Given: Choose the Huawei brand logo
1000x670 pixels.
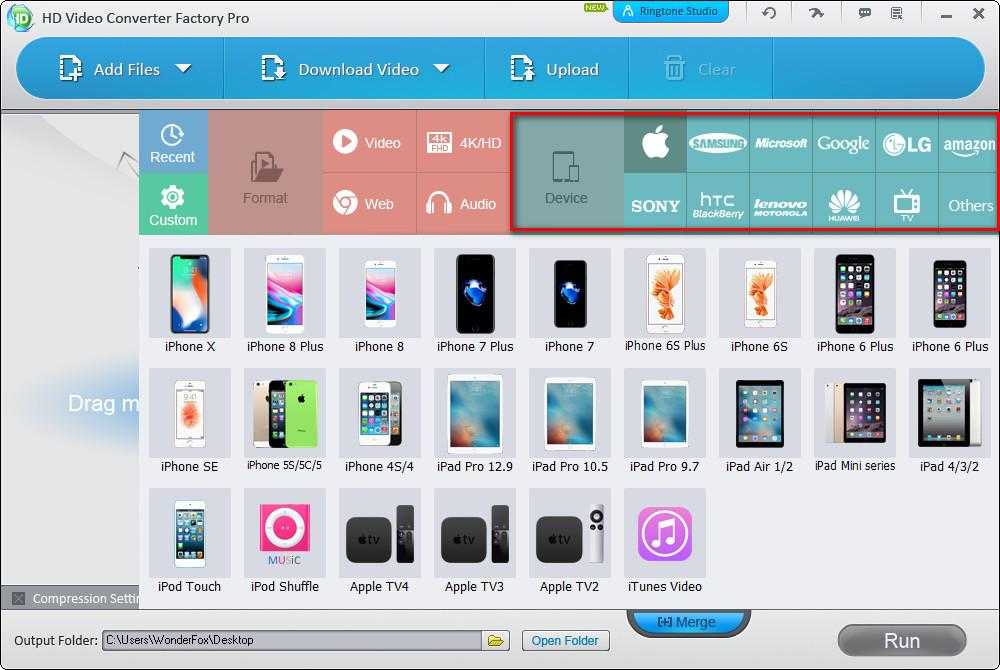Looking at the screenshot, I should click(843, 205).
